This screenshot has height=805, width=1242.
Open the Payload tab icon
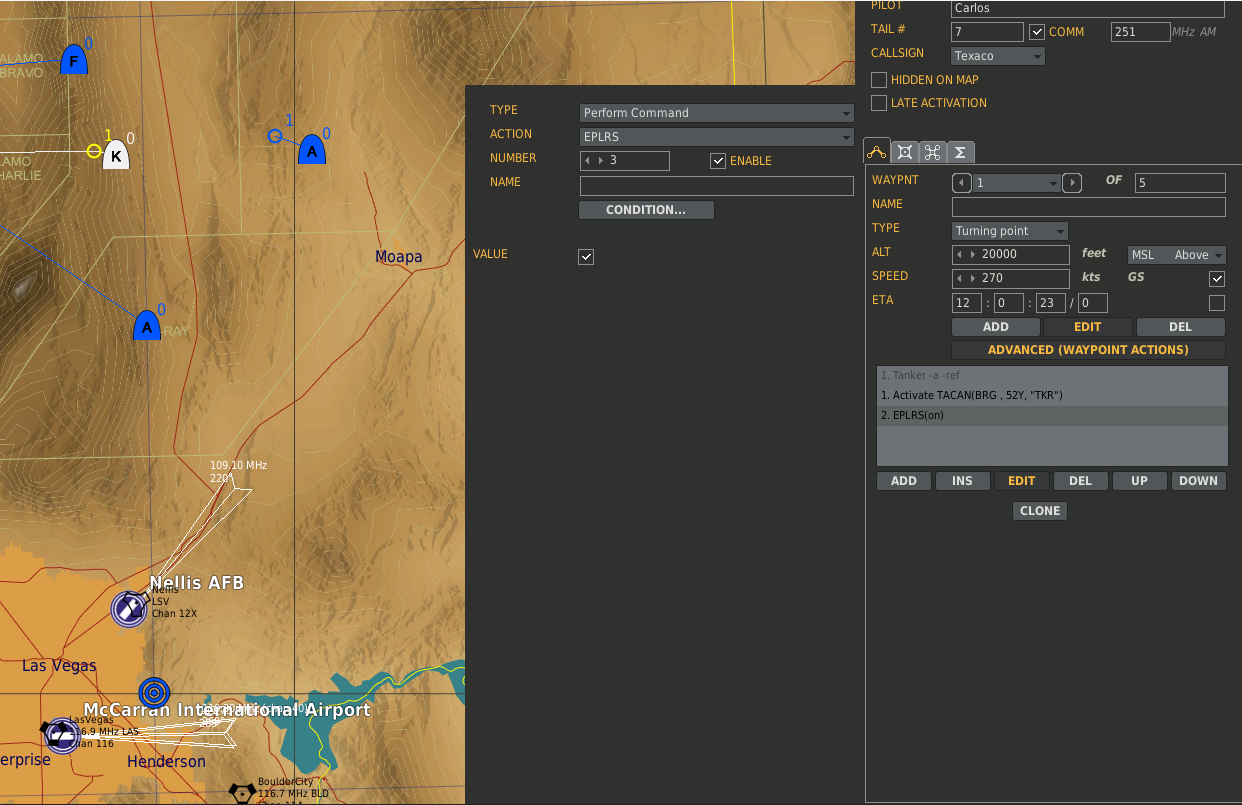tap(905, 152)
